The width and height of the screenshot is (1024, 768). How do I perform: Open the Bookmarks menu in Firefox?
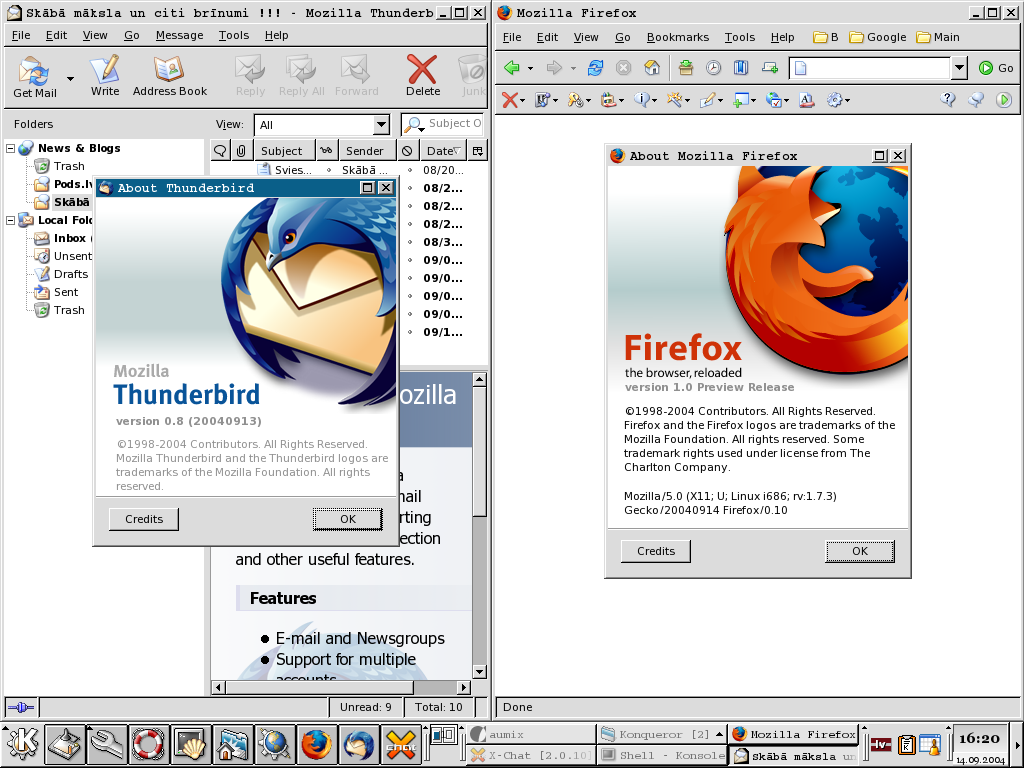677,37
